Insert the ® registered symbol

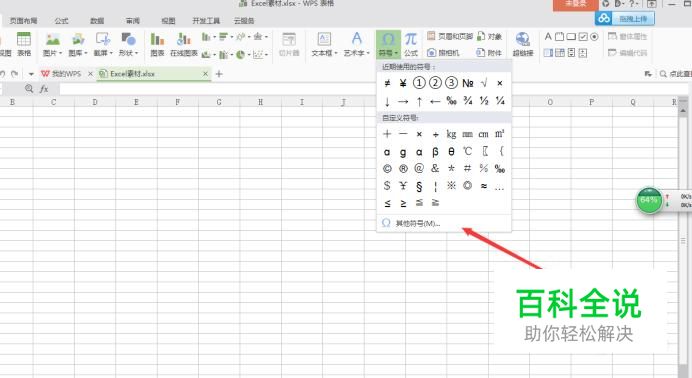click(x=403, y=168)
